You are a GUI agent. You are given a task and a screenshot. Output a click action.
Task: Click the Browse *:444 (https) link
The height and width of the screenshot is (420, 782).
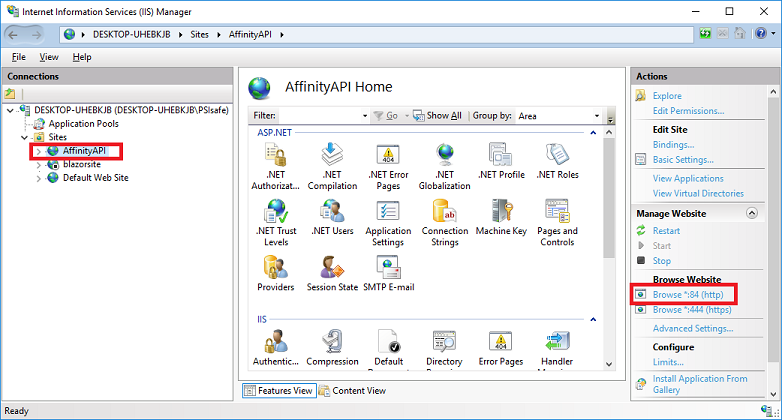[x=694, y=310]
